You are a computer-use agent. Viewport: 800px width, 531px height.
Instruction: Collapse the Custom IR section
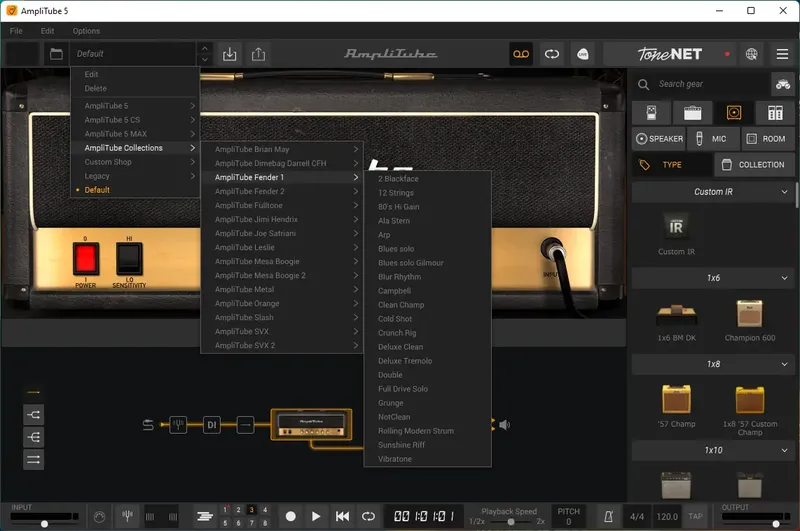(x=784, y=192)
